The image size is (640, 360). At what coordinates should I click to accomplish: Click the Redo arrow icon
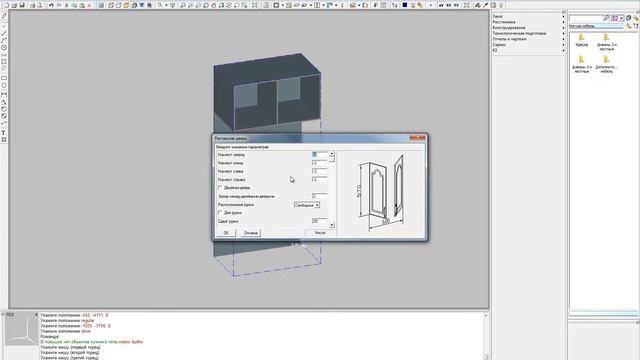(x=59, y=5)
